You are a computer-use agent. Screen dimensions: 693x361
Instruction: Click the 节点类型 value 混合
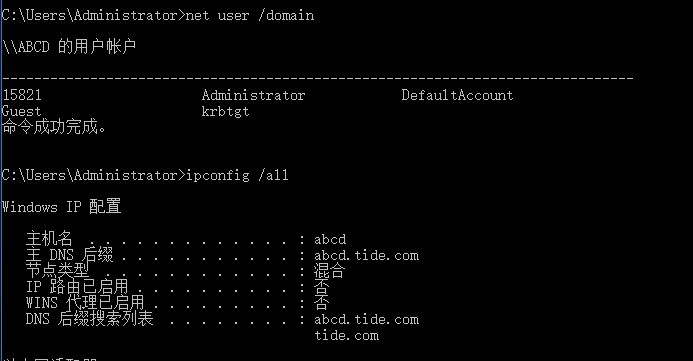[x=329, y=270]
